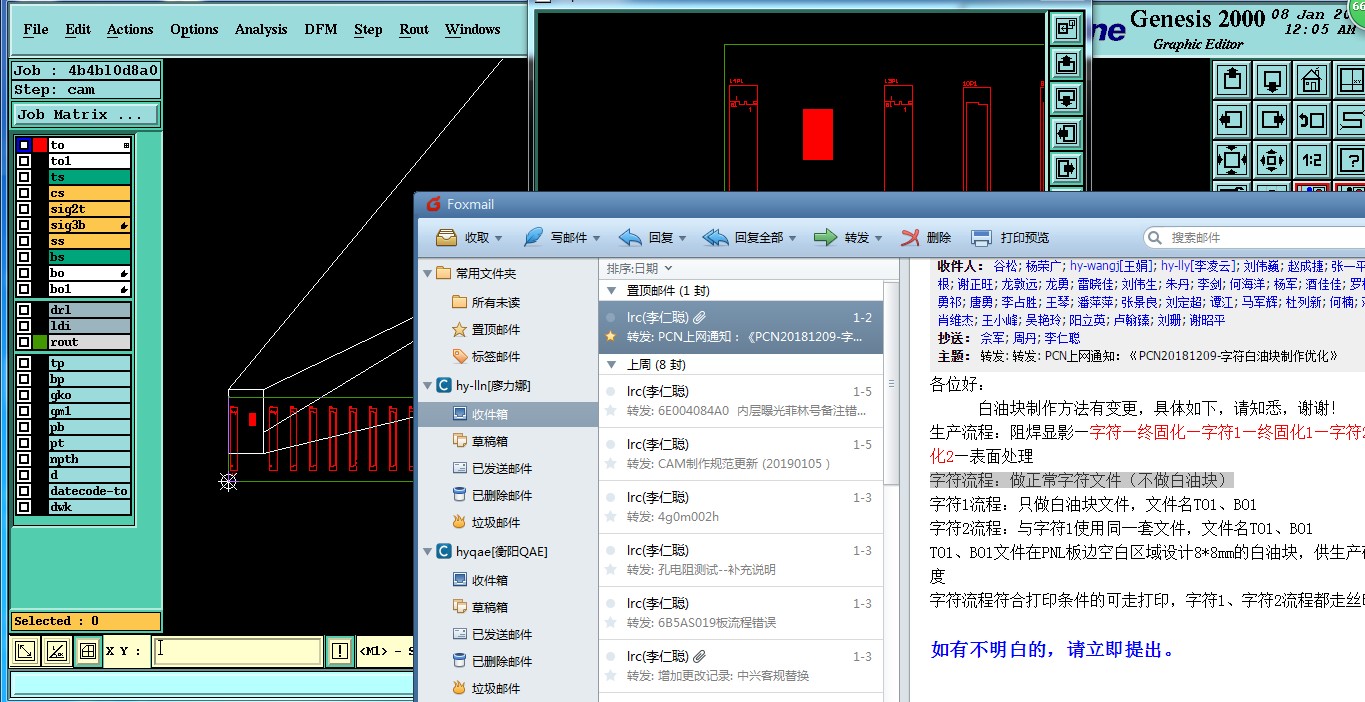This screenshot has width=1365, height=702.
Task: Click pan left icon in middle window's toolbar
Action: coord(1067,132)
